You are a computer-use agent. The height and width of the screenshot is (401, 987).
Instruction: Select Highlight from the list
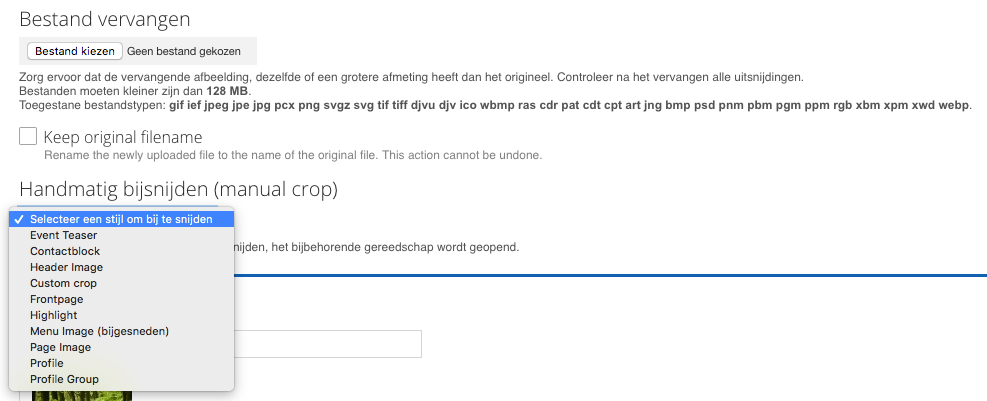tap(53, 315)
